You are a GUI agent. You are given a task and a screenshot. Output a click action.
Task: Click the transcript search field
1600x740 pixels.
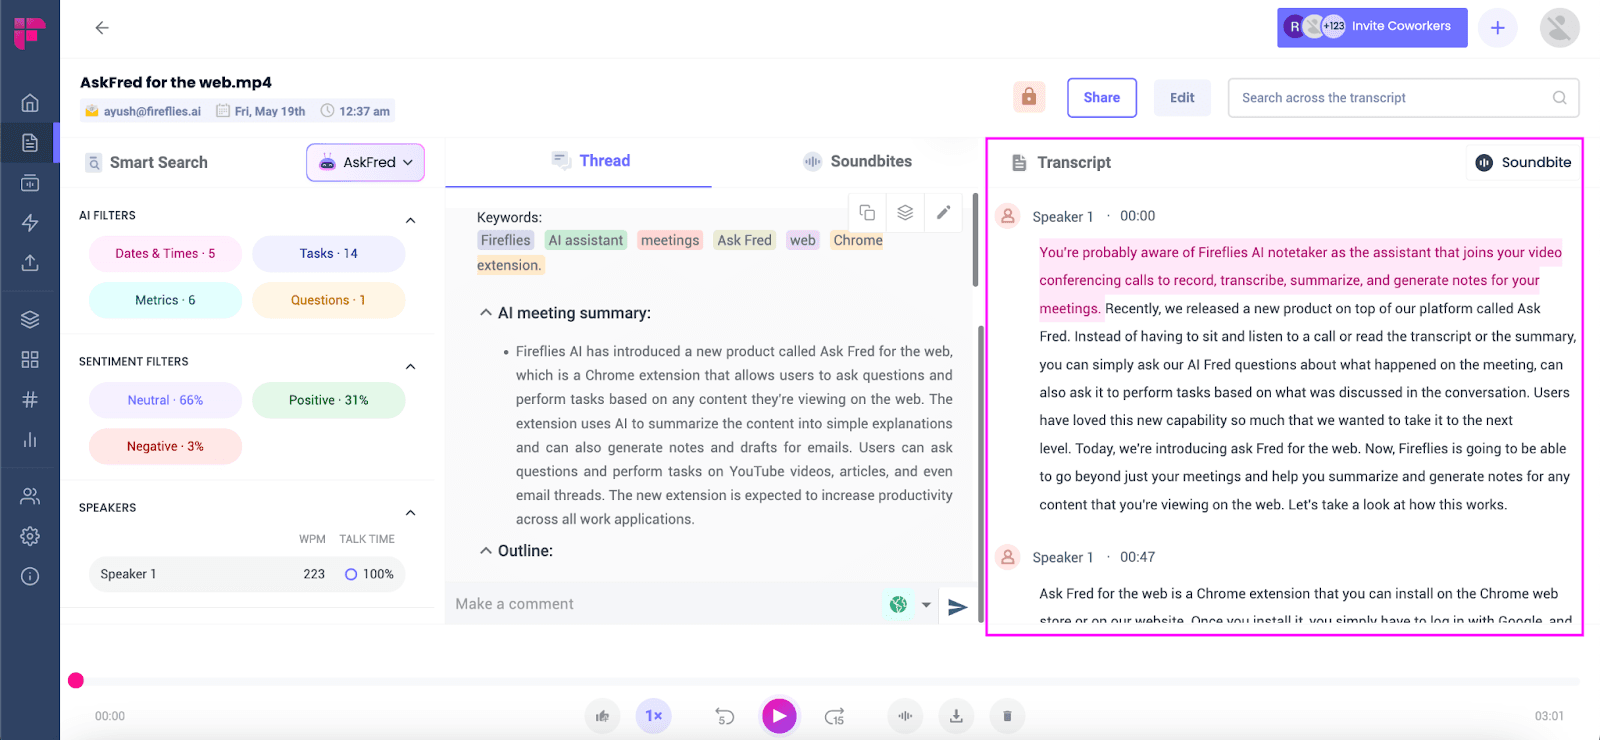[x=1404, y=98]
